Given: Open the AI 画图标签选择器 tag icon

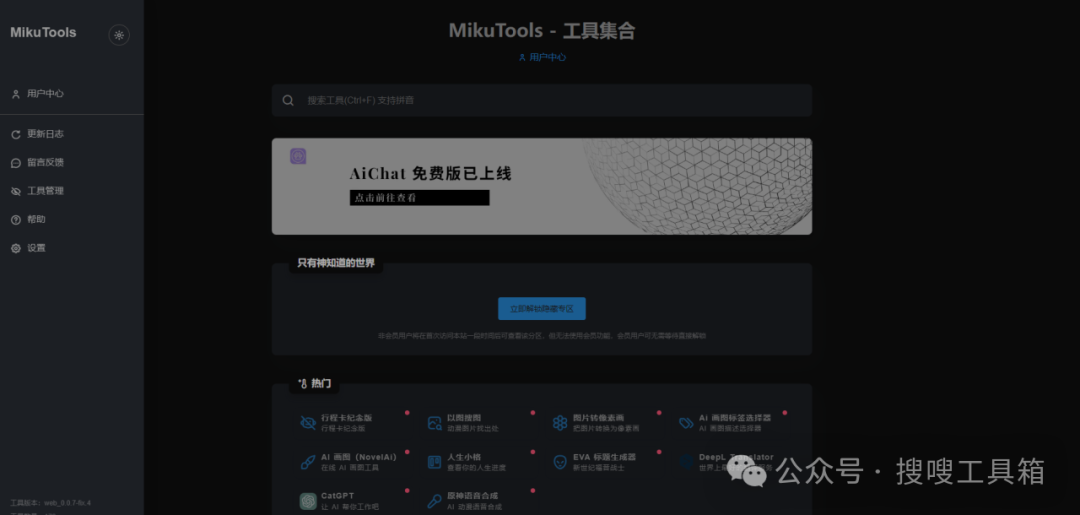Looking at the screenshot, I should pyautogui.click(x=686, y=423).
